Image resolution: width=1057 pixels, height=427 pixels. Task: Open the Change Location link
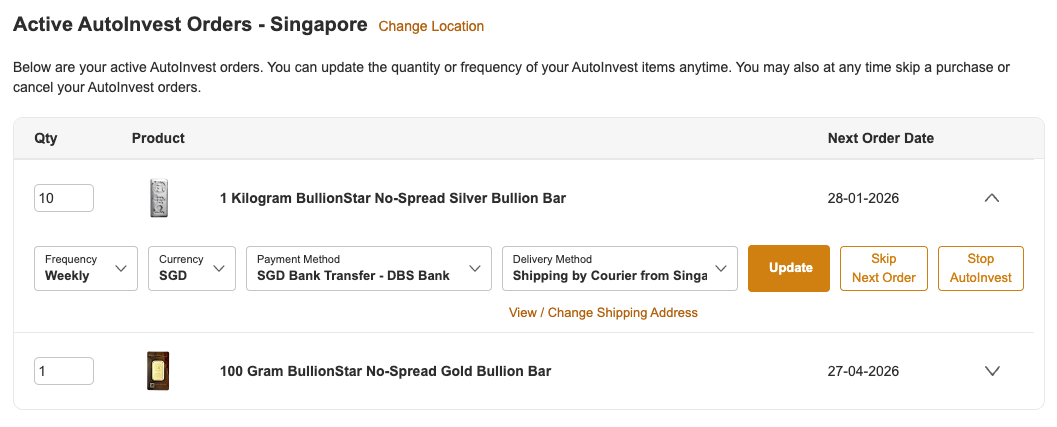point(431,26)
